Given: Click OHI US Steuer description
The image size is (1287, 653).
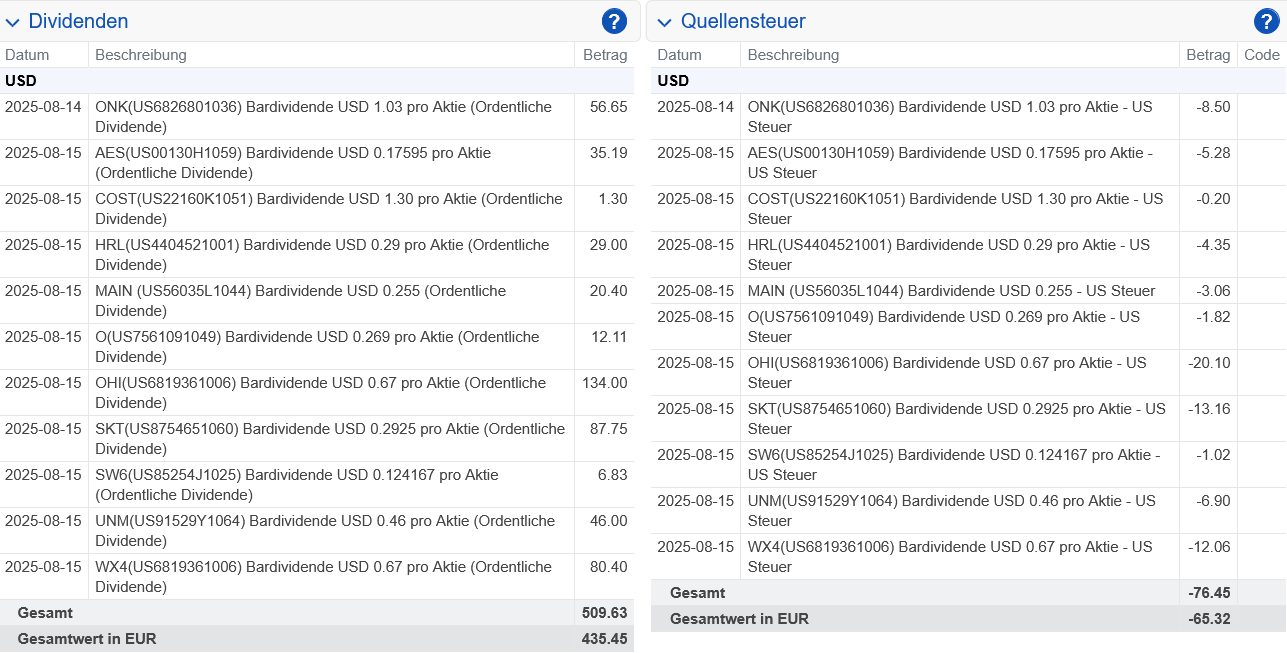Looking at the screenshot, I should pos(947,373).
